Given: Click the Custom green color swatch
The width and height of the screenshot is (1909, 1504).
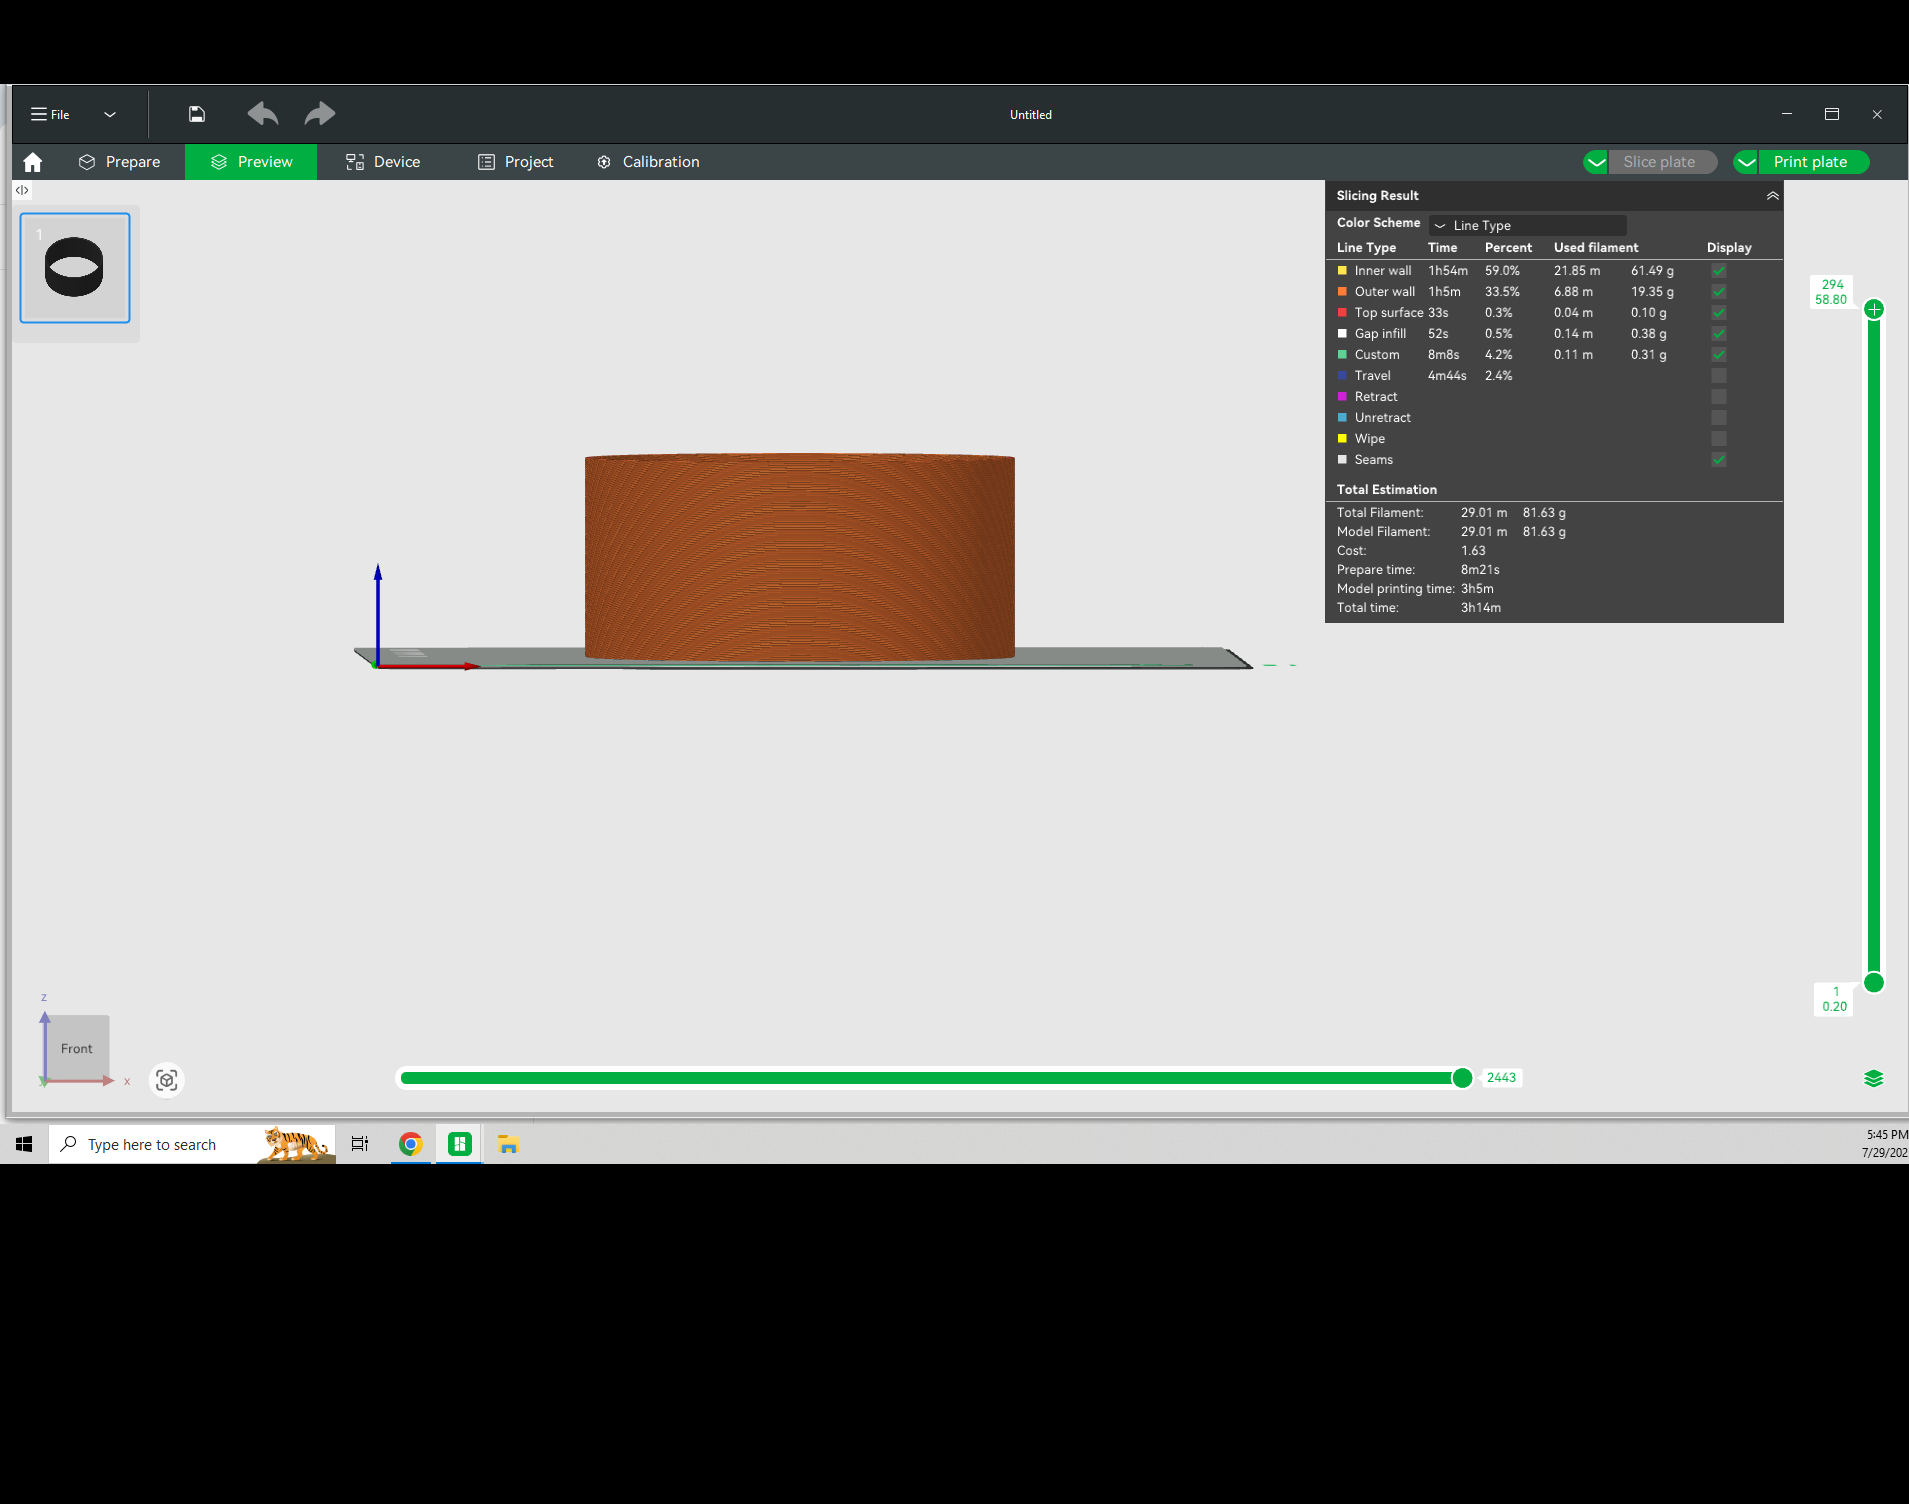Looking at the screenshot, I should coord(1342,355).
